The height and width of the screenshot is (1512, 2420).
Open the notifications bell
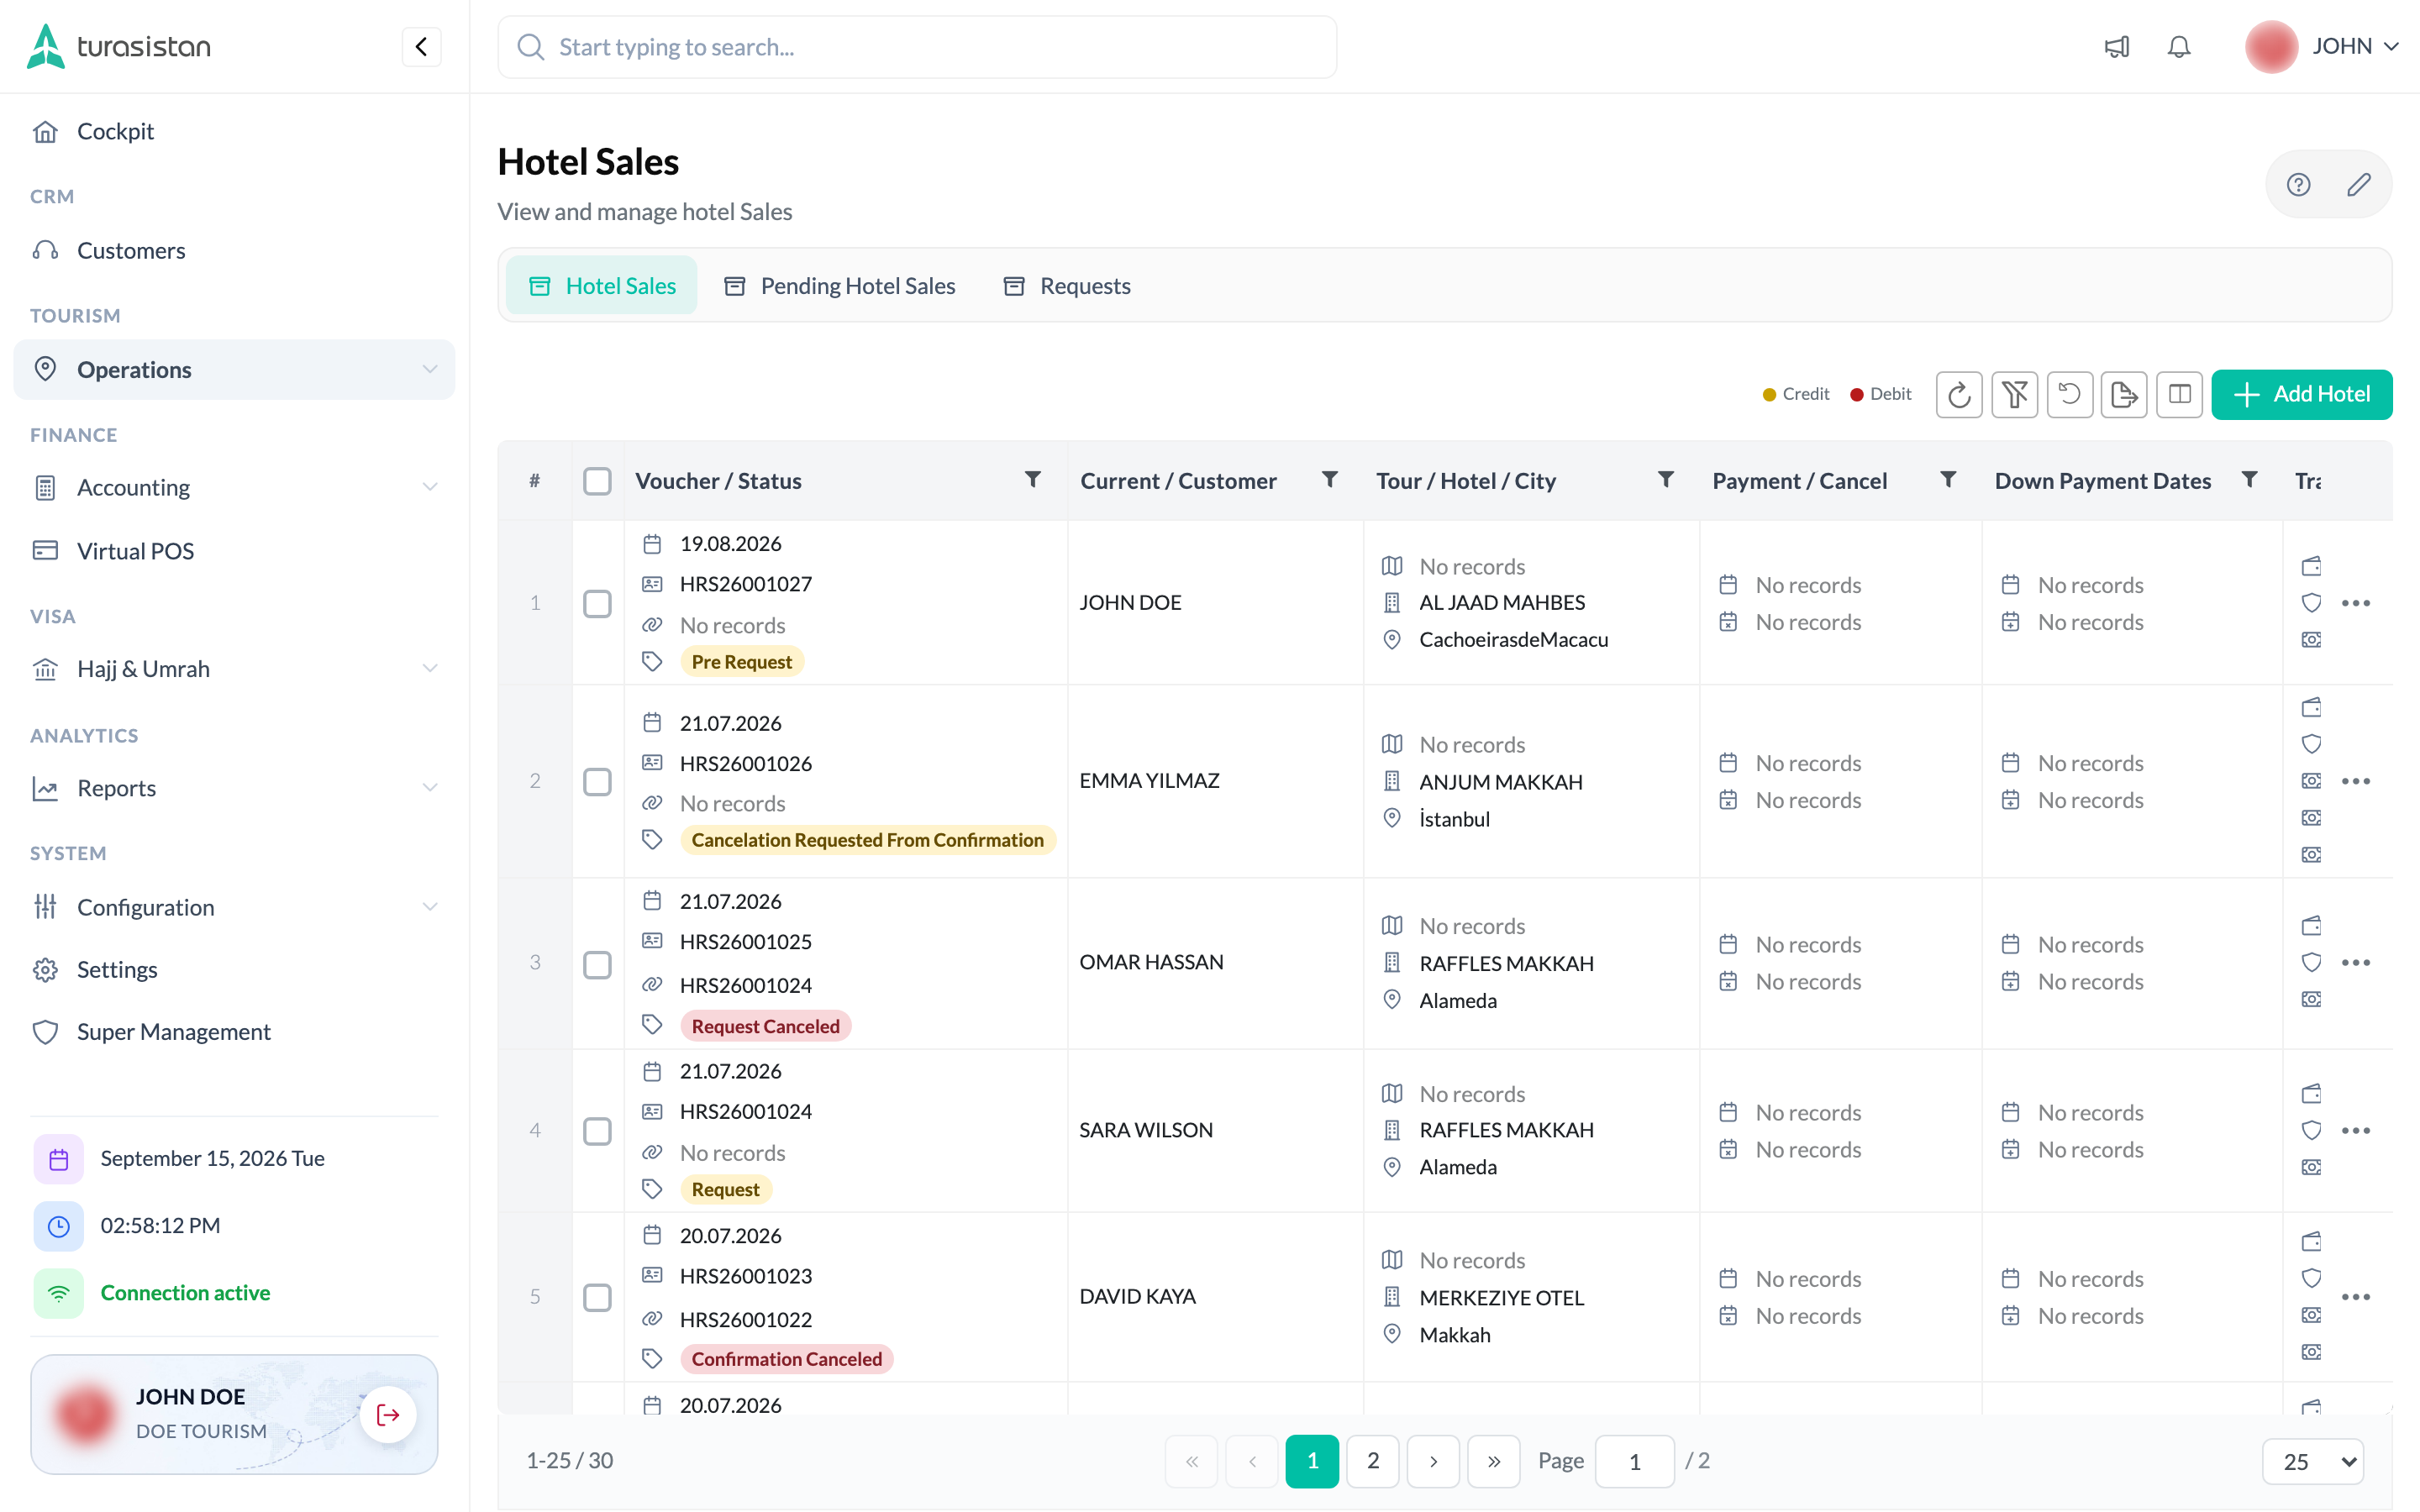tap(2179, 47)
